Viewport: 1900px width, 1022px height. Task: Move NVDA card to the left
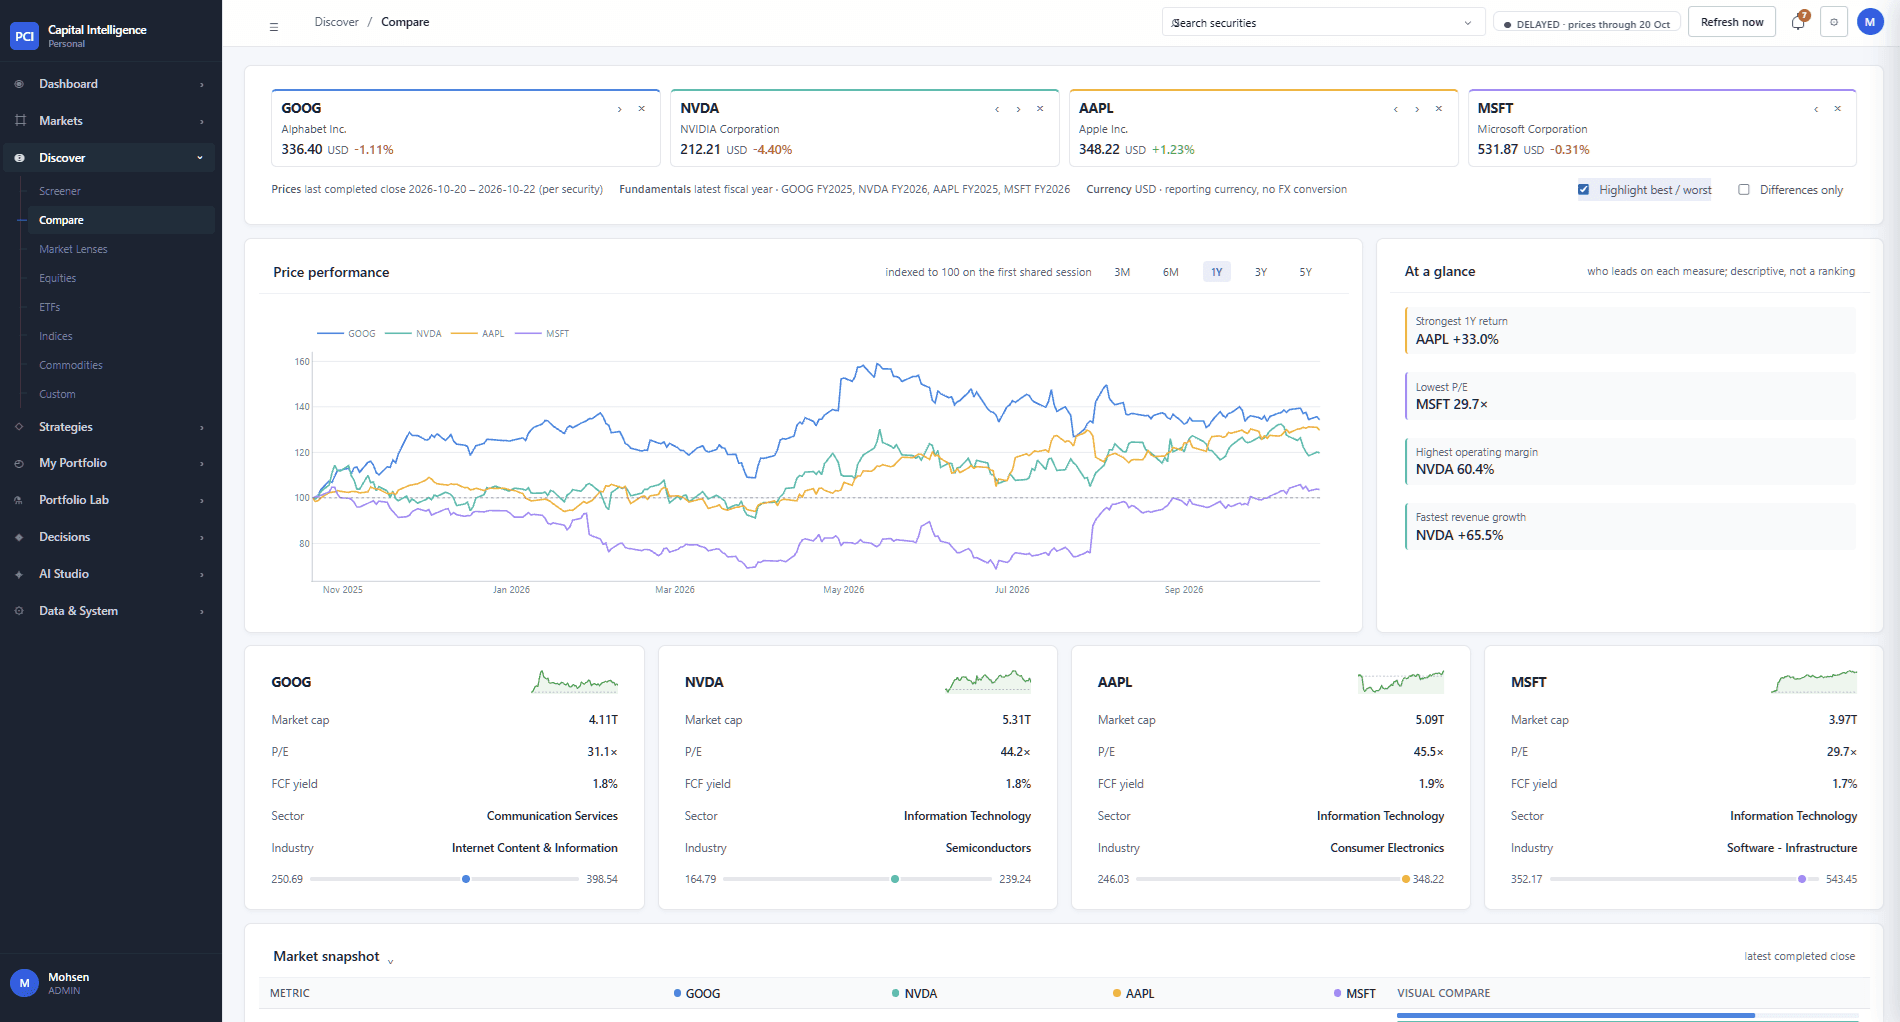(997, 109)
